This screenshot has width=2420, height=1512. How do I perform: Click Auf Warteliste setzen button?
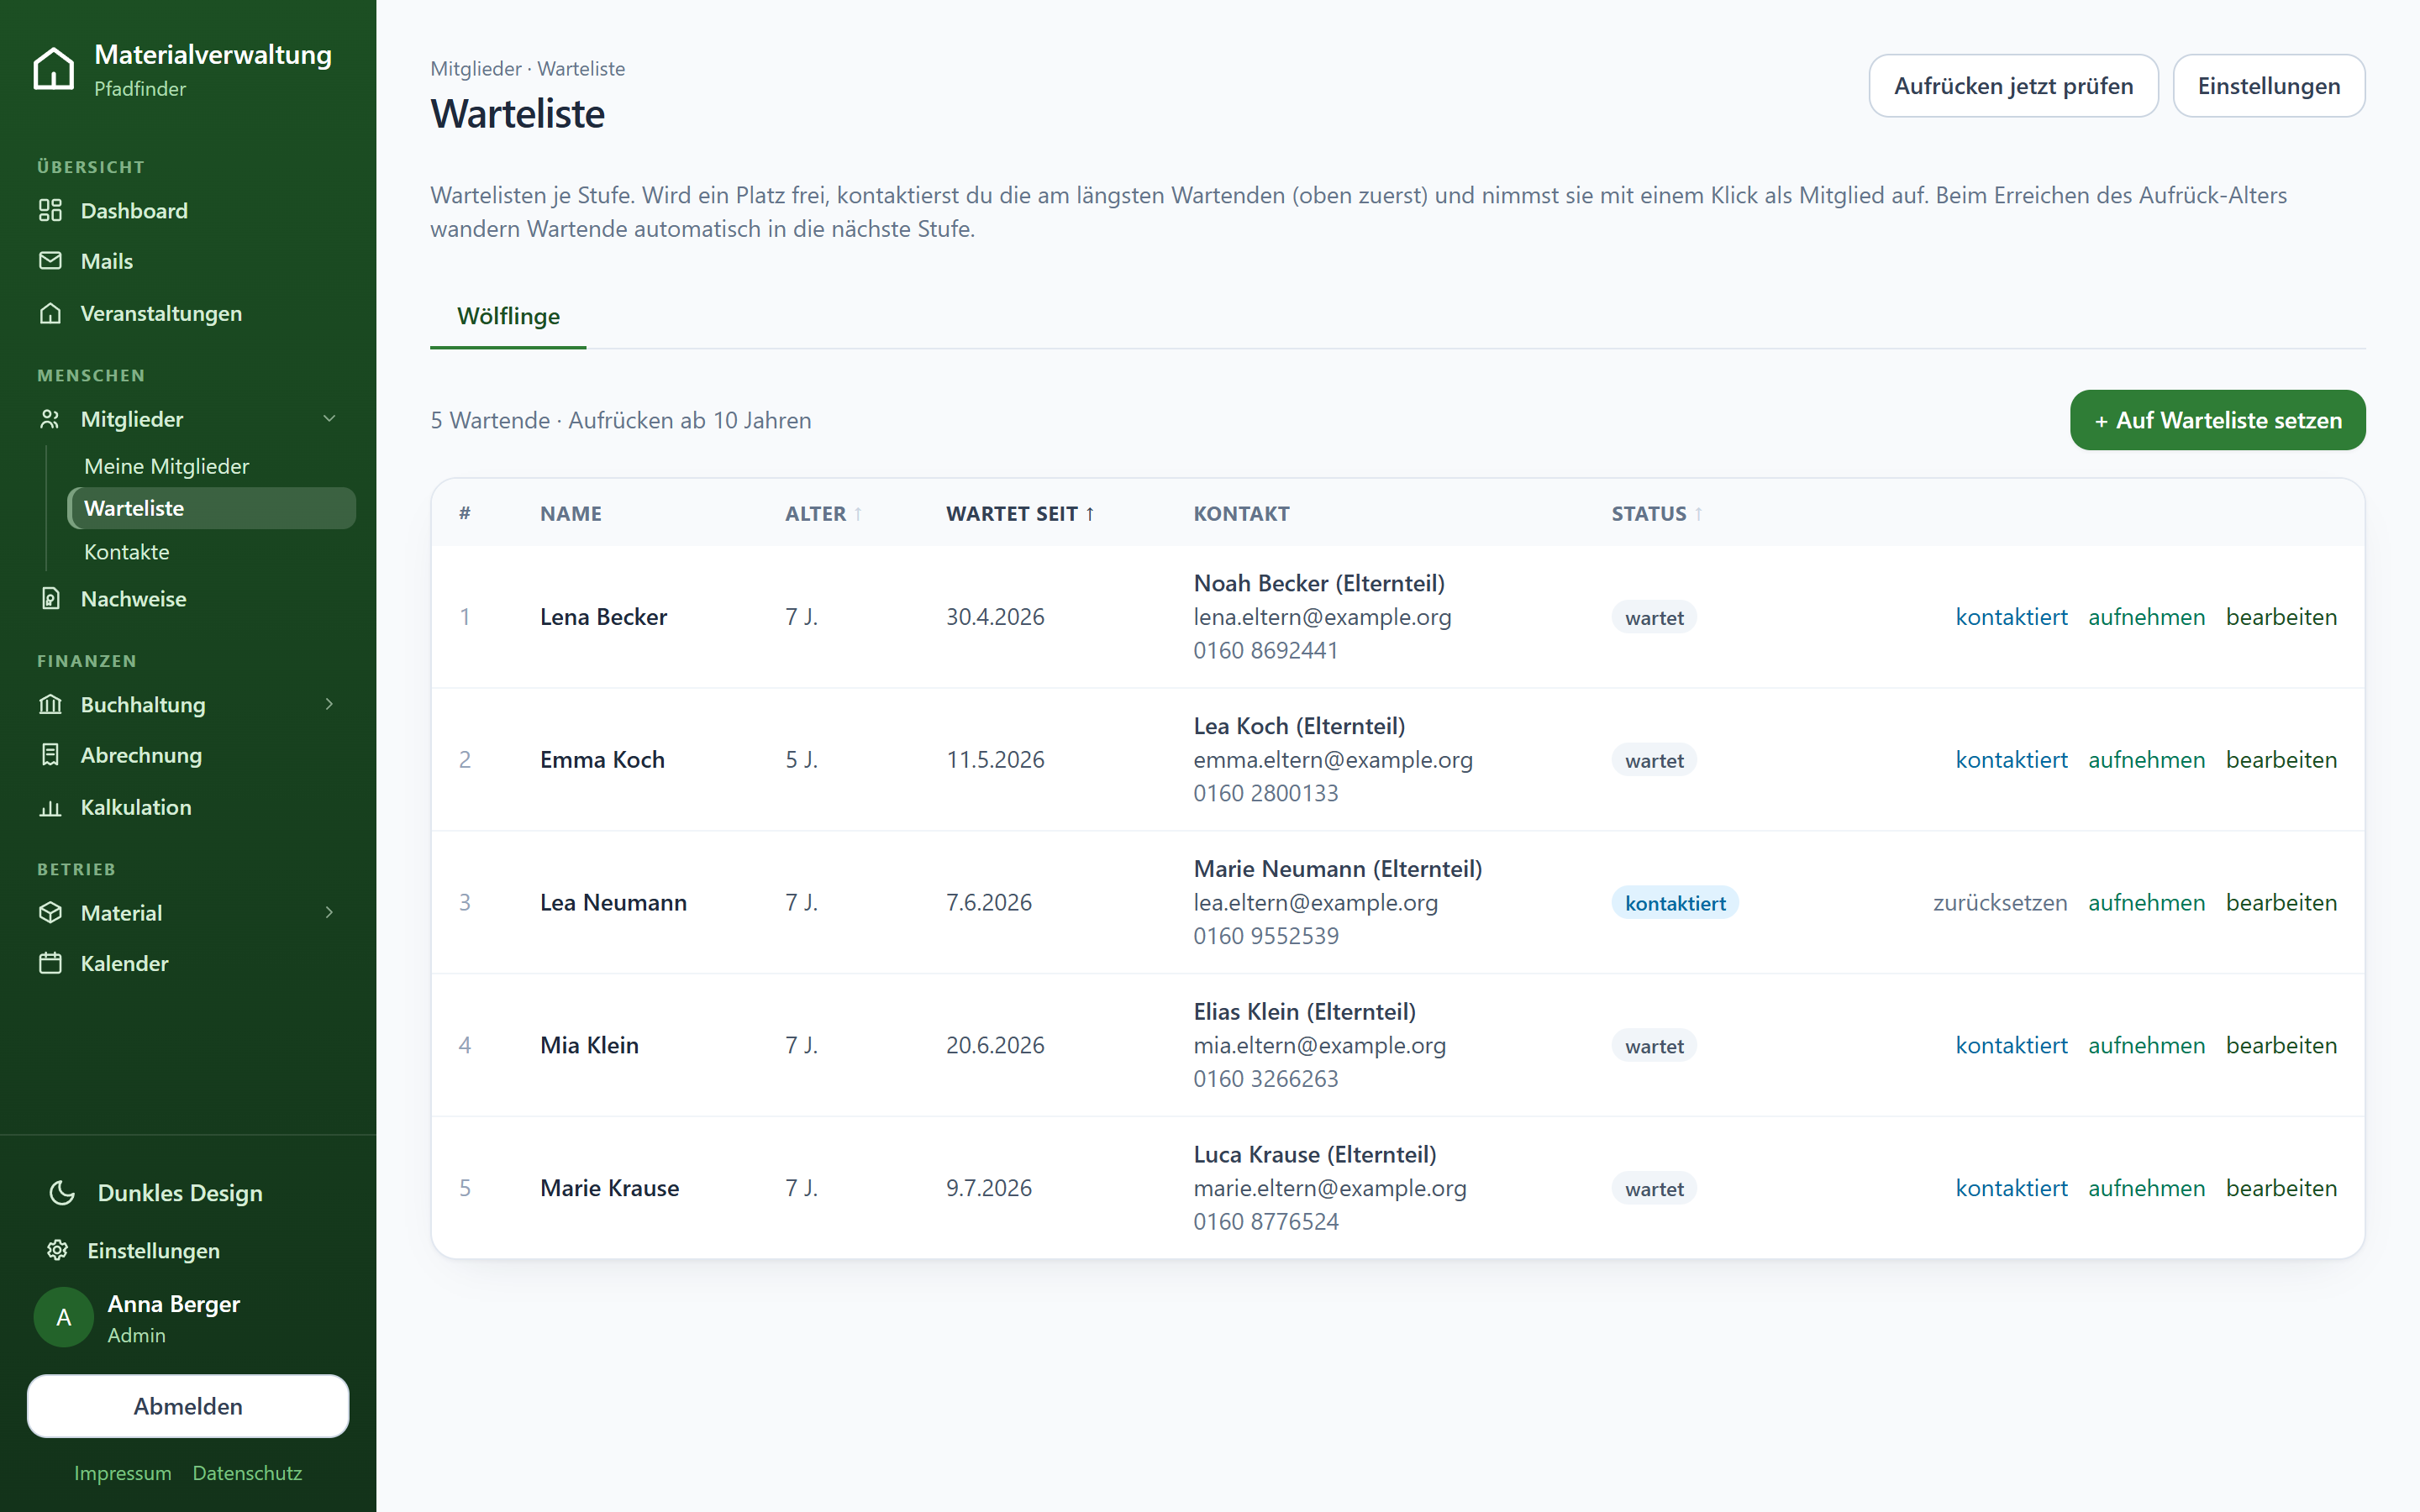2217,420
